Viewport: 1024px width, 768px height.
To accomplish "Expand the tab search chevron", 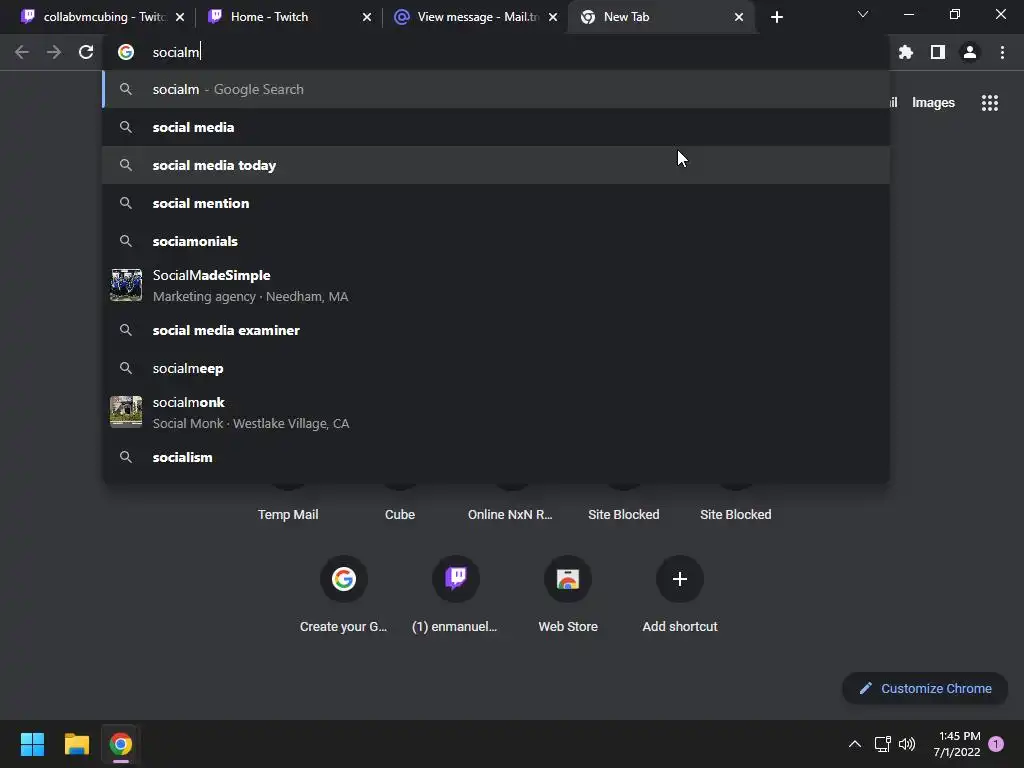I will (x=863, y=14).
